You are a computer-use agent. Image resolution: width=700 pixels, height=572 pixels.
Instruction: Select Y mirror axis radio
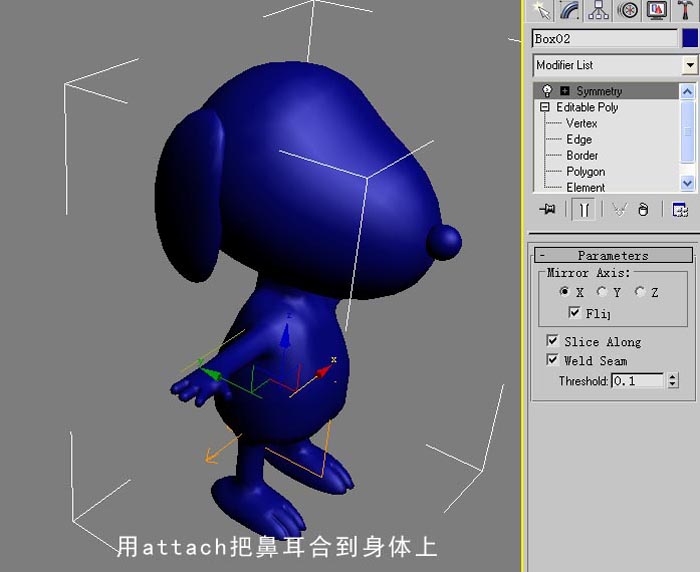(x=602, y=292)
